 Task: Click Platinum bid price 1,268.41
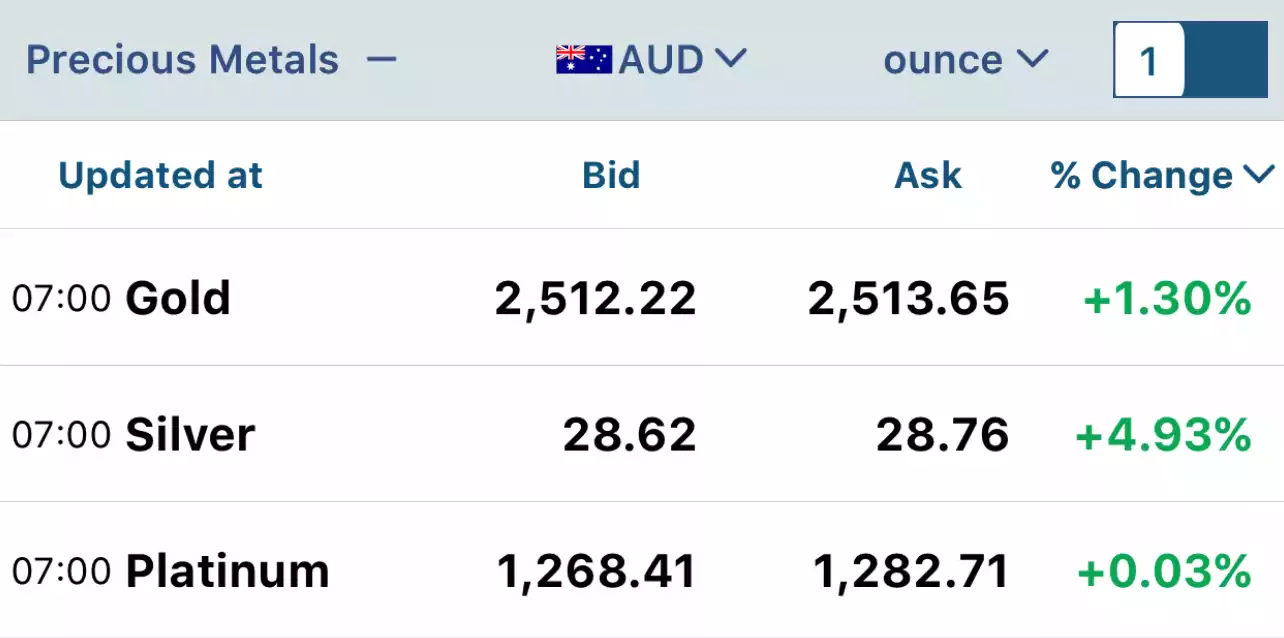[x=597, y=571]
